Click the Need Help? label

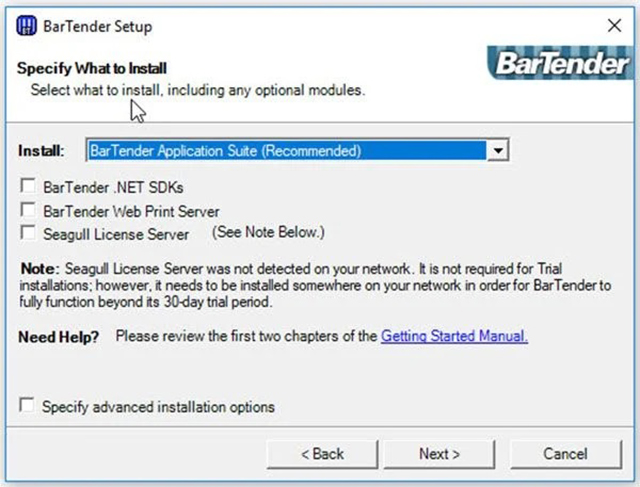click(x=59, y=337)
